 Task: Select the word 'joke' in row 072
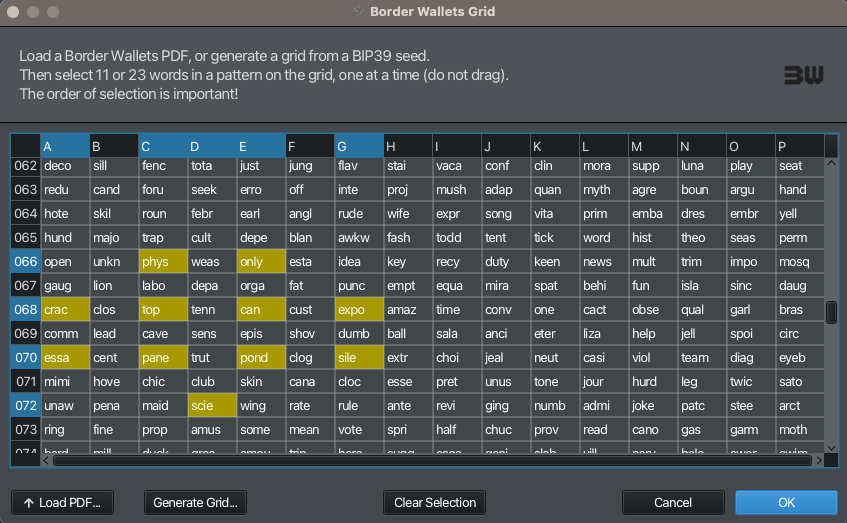(653, 406)
